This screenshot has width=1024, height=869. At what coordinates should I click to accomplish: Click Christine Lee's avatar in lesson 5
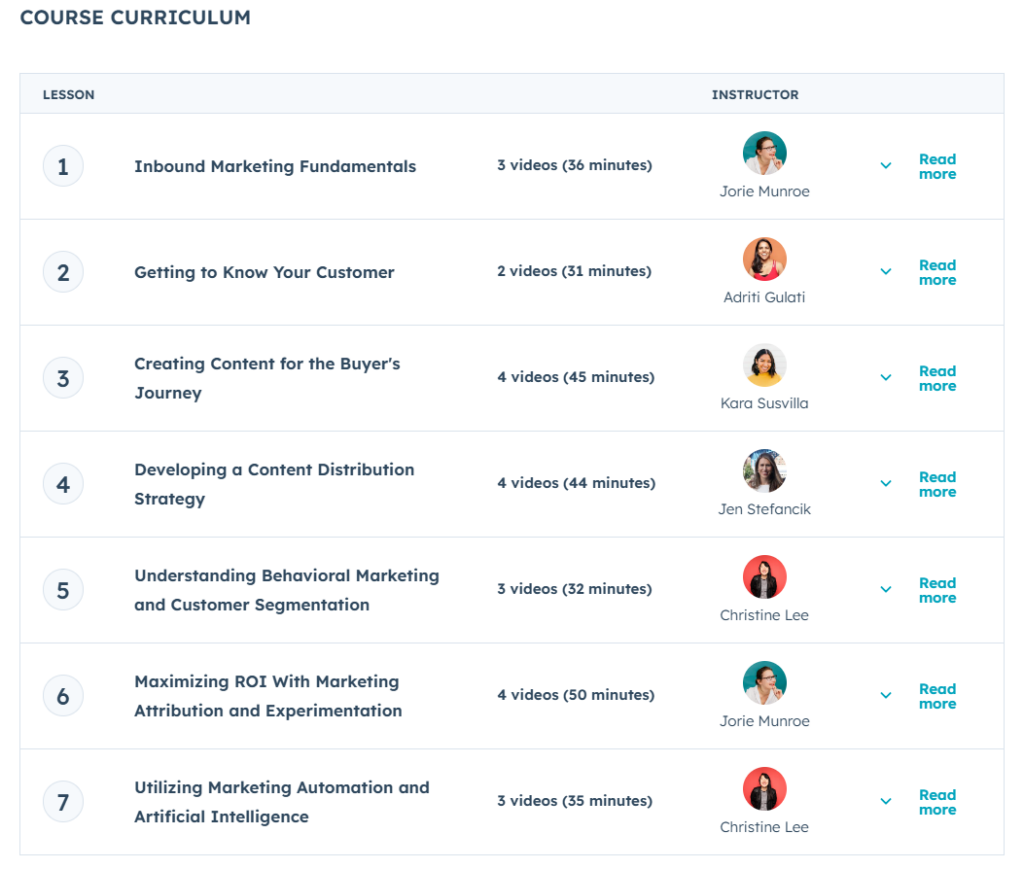(x=764, y=577)
